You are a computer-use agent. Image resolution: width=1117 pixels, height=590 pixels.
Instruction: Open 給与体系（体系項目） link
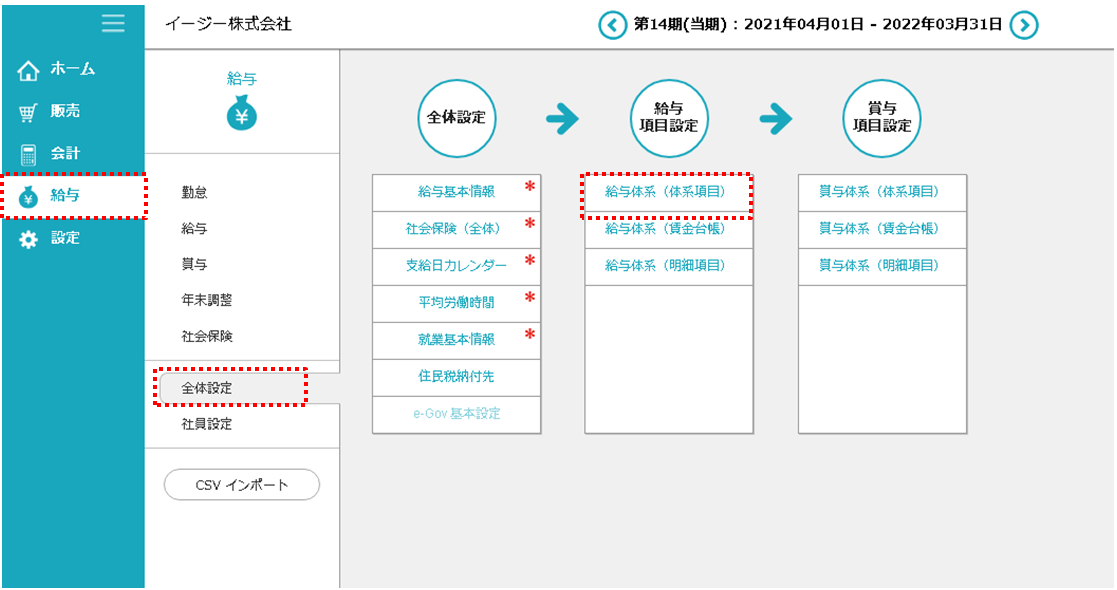(x=665, y=192)
